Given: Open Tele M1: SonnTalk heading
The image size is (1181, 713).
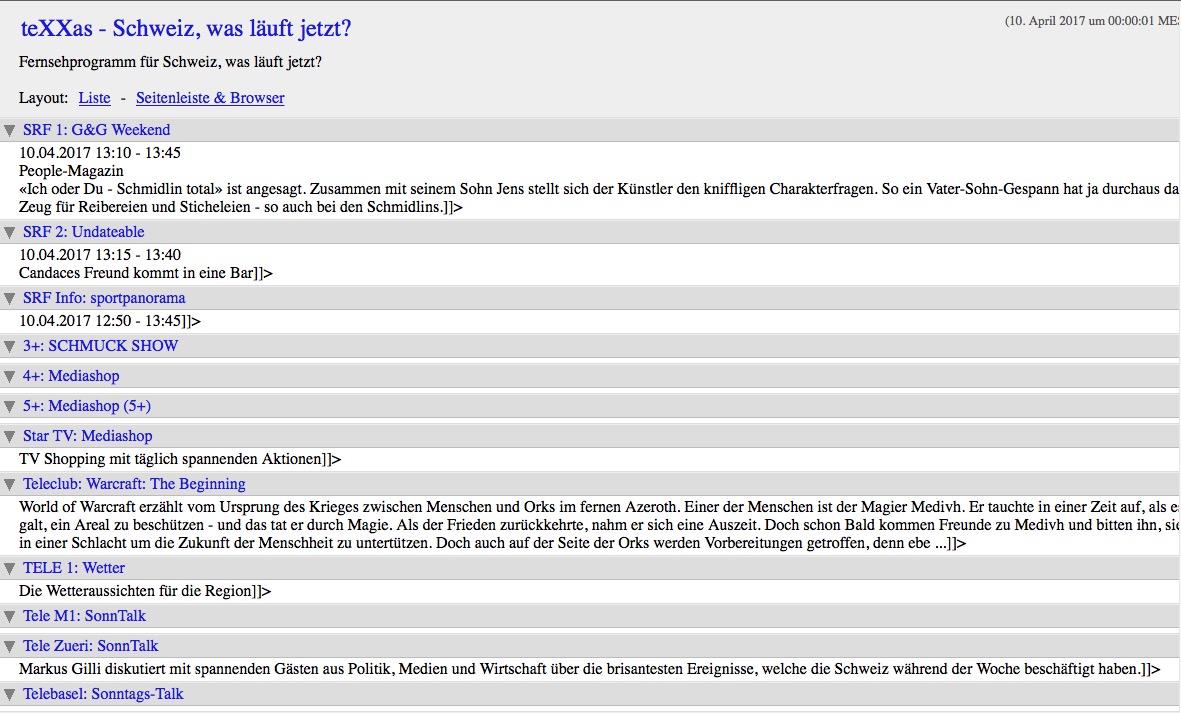Looking at the screenshot, I should point(84,616).
